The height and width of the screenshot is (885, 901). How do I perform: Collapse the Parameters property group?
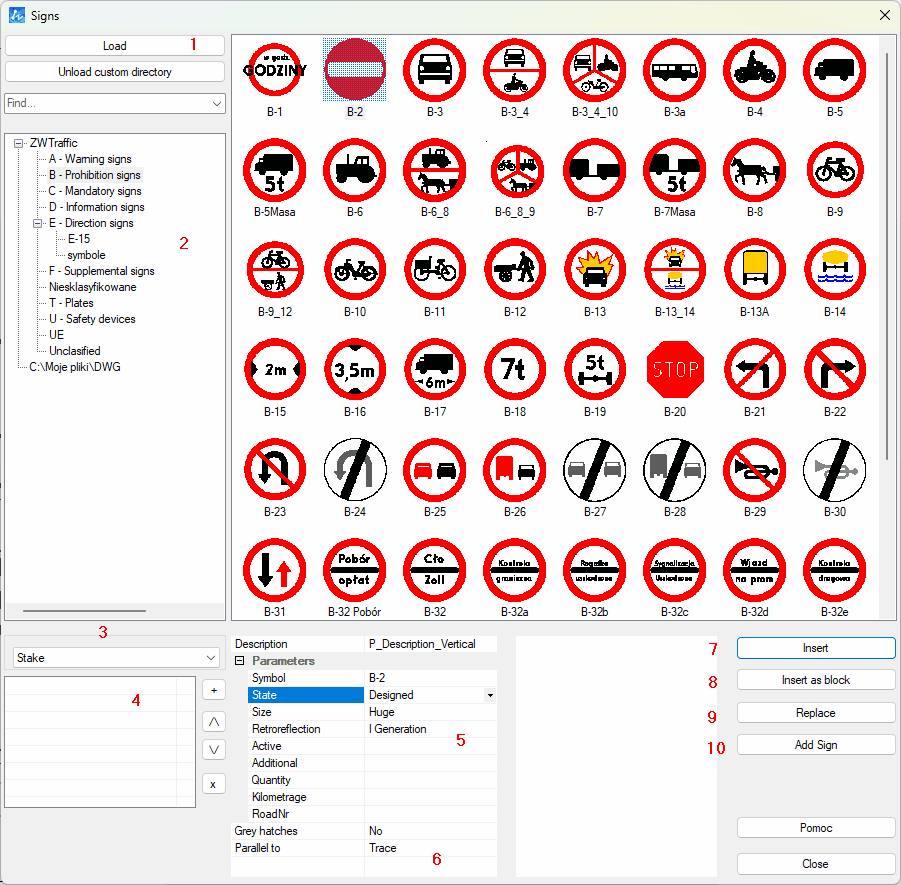pos(240,661)
